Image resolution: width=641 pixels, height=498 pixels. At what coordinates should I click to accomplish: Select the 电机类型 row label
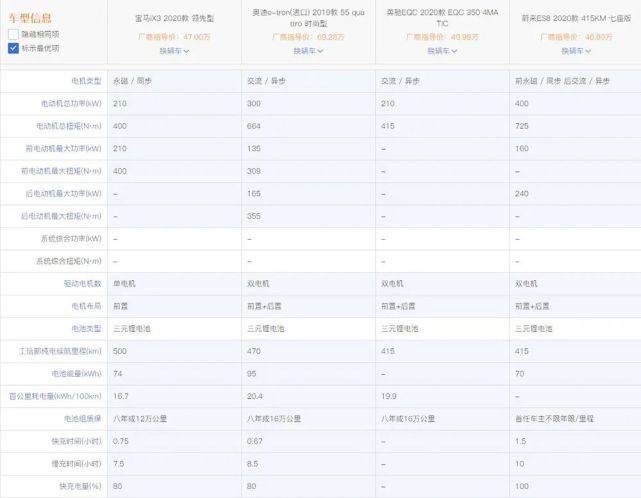coord(86,81)
